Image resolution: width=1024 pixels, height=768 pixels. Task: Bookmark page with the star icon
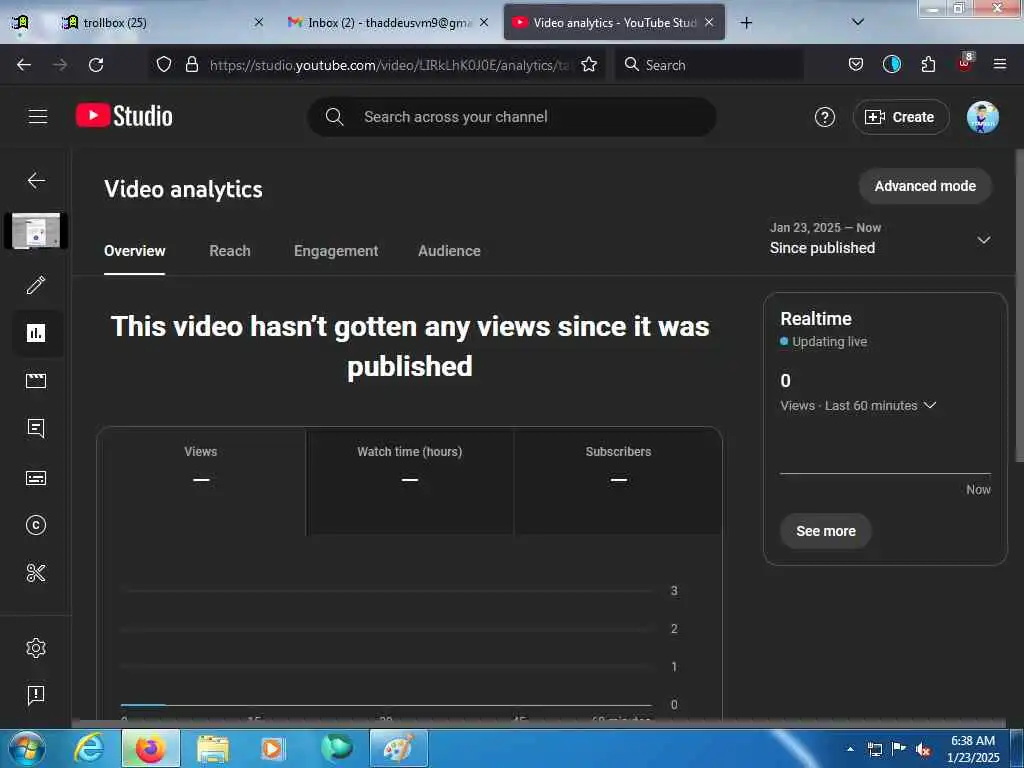tap(589, 65)
